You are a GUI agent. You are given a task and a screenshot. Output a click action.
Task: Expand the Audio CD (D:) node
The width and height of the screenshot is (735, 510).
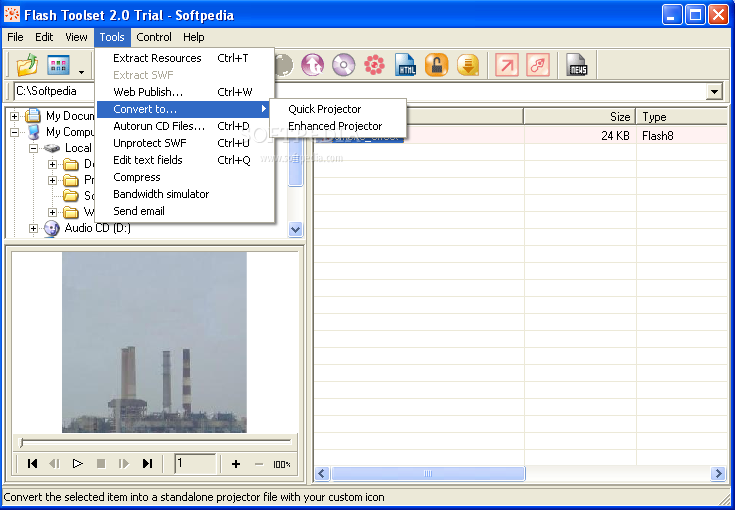[33, 228]
